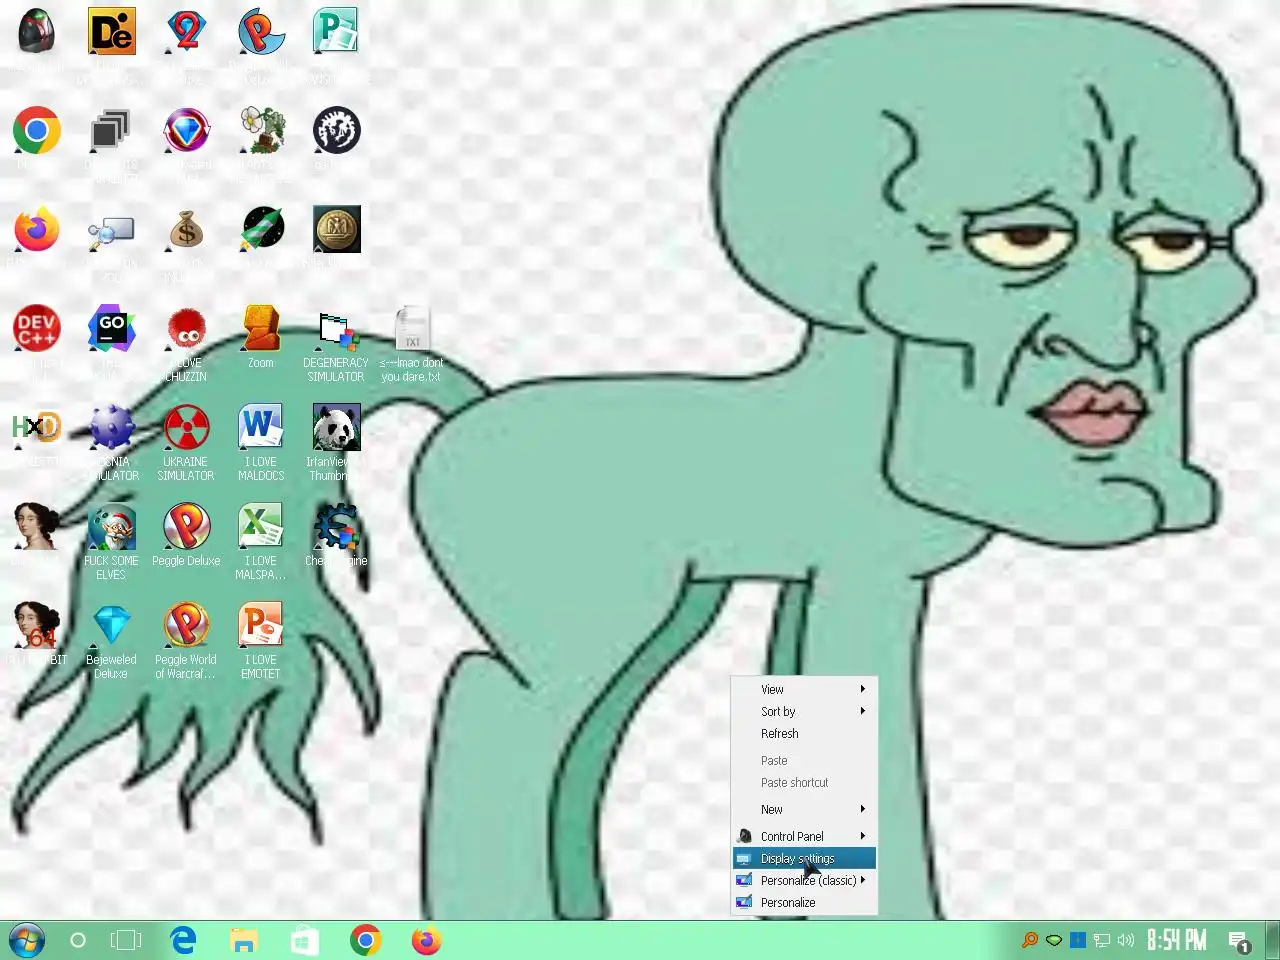The image size is (1280, 960).
Task: Choose Paste in the context menu
Action: 804,760
